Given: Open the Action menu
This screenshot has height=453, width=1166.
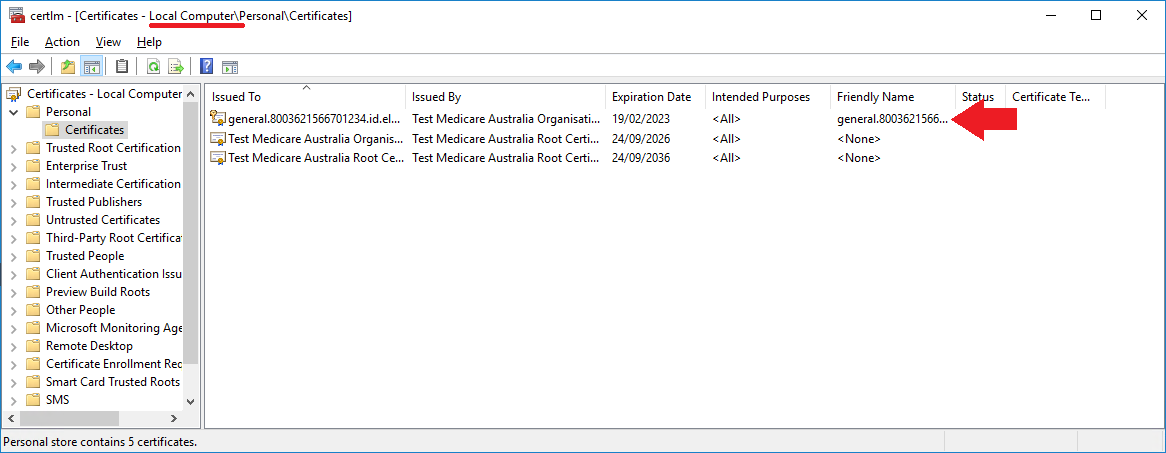Looking at the screenshot, I should pyautogui.click(x=62, y=42).
